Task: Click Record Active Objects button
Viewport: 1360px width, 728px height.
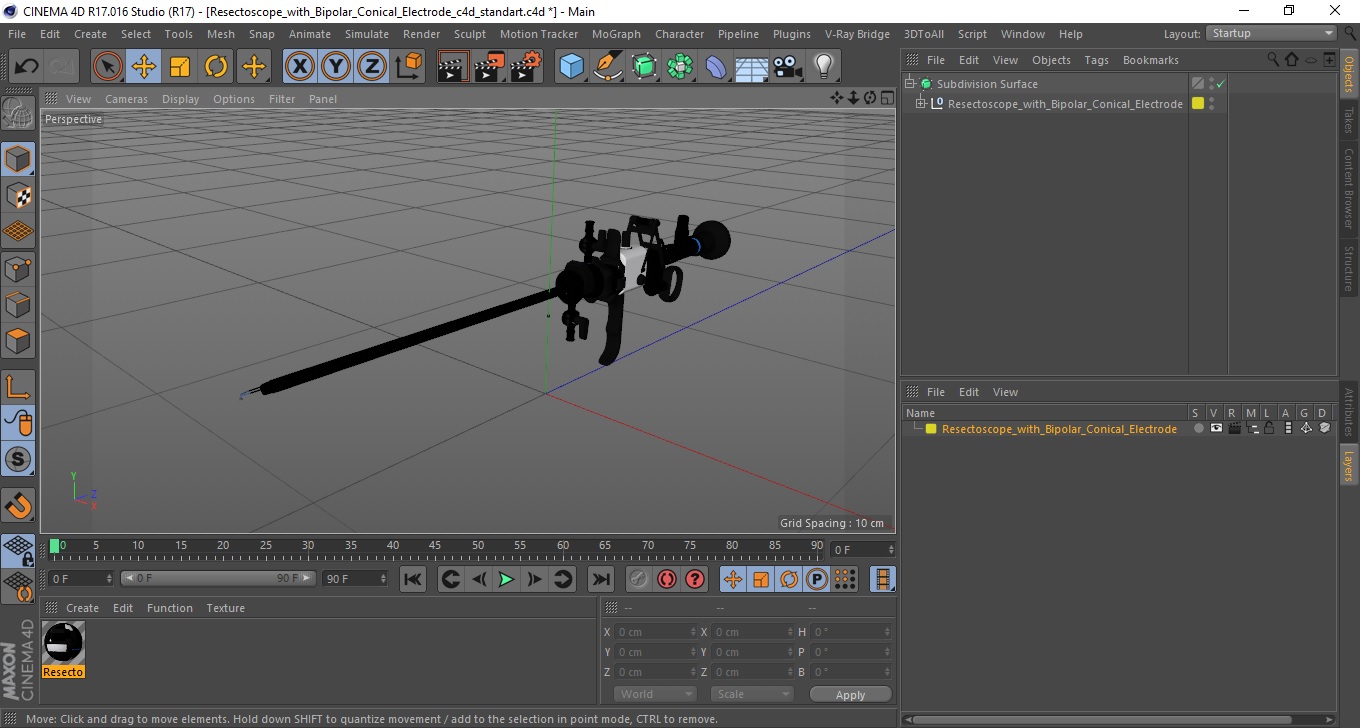Action: click(639, 579)
